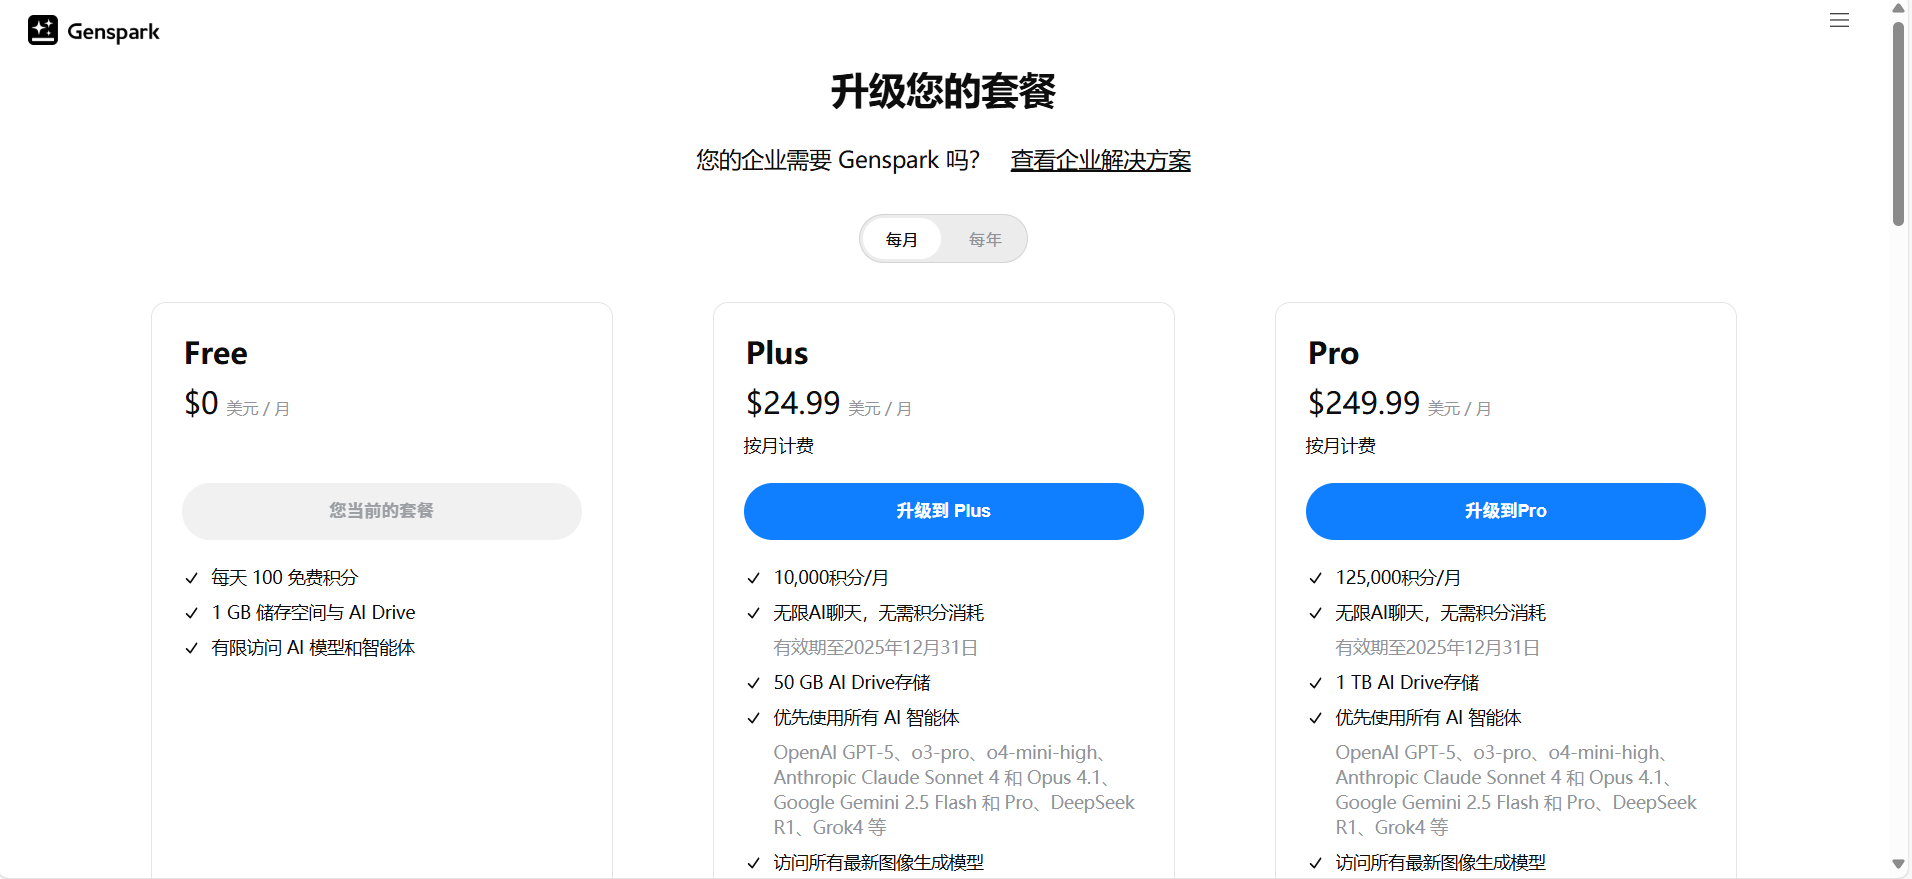Viewport: 1912px width, 879px height.
Task: Click checkmark beside 10,000积分/月
Action: point(754,578)
